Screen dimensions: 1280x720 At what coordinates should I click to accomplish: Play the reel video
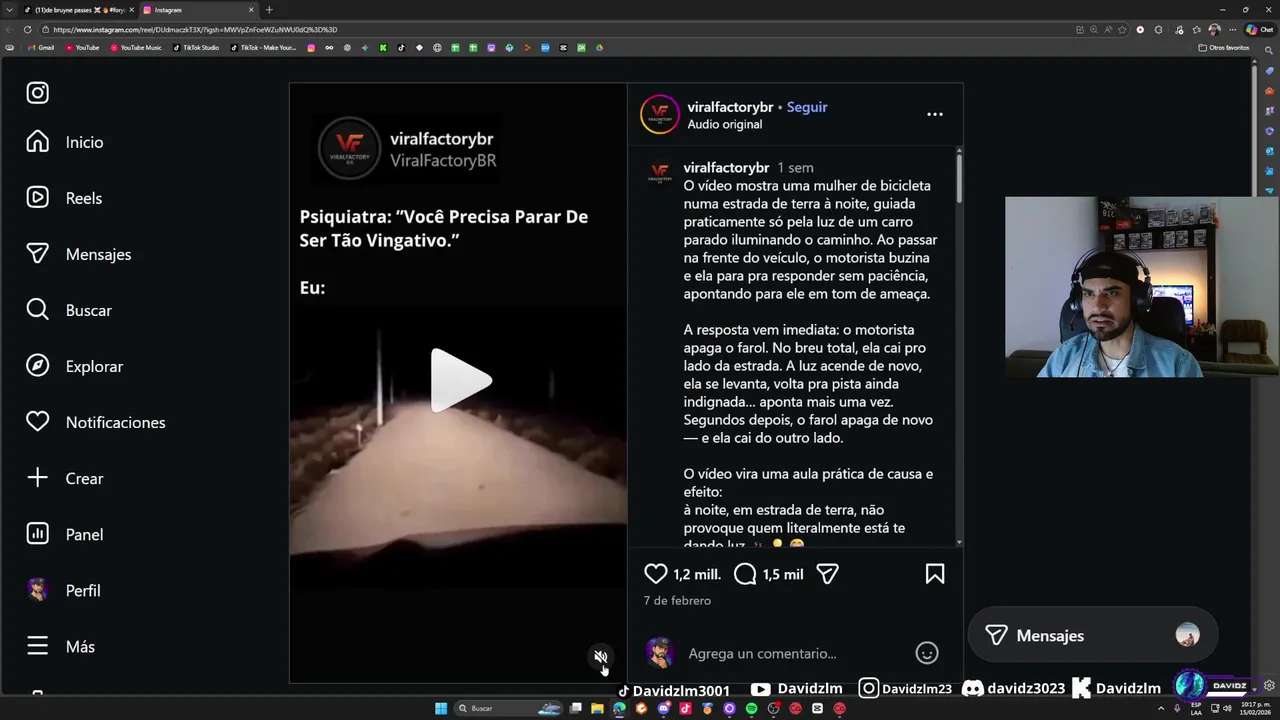point(460,380)
